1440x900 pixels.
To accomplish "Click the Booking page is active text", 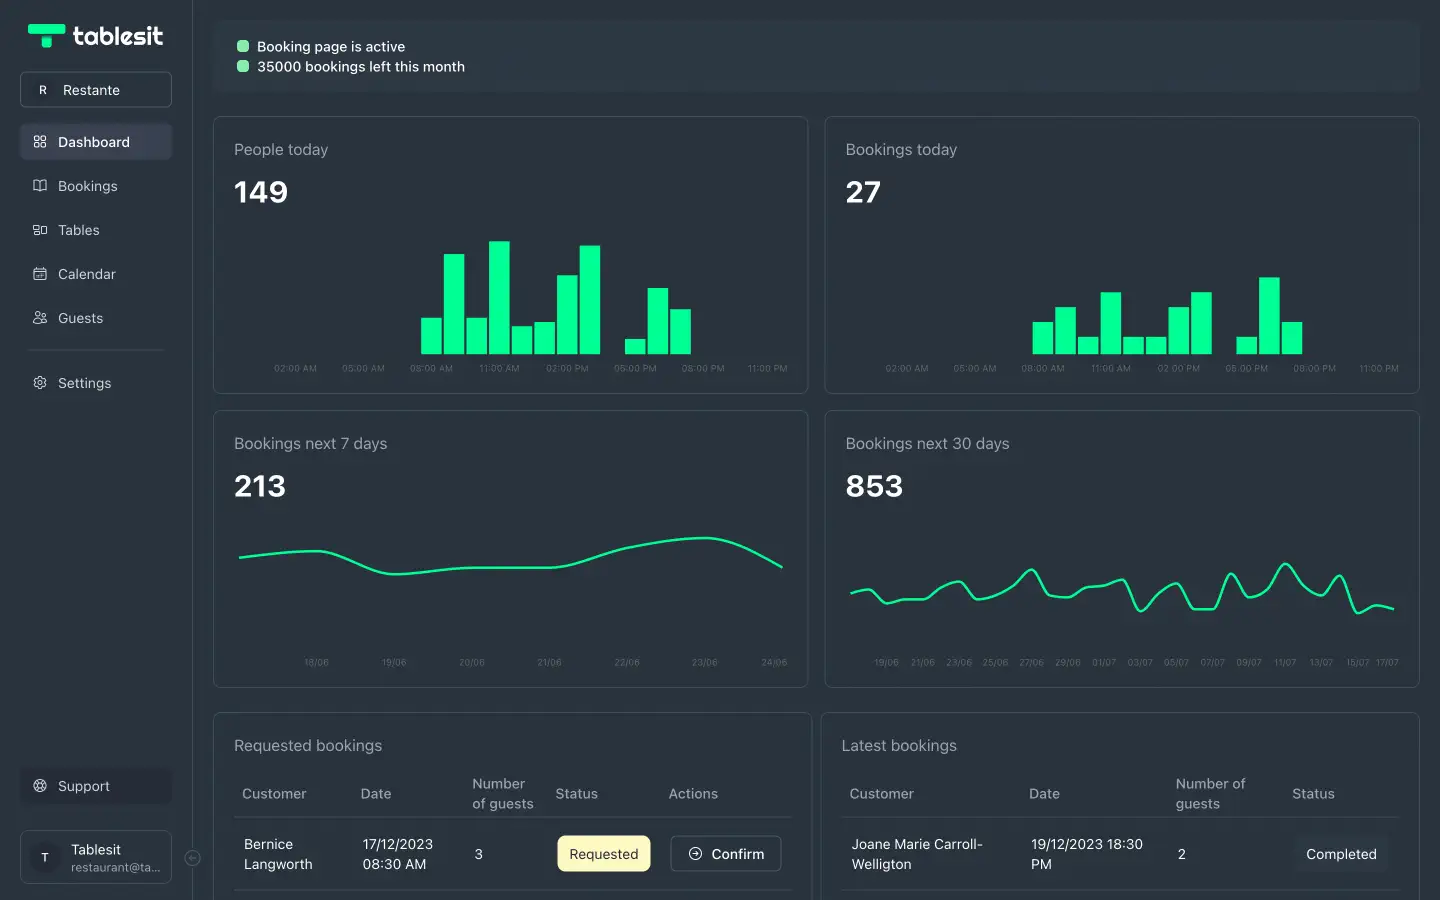I will [x=331, y=46].
